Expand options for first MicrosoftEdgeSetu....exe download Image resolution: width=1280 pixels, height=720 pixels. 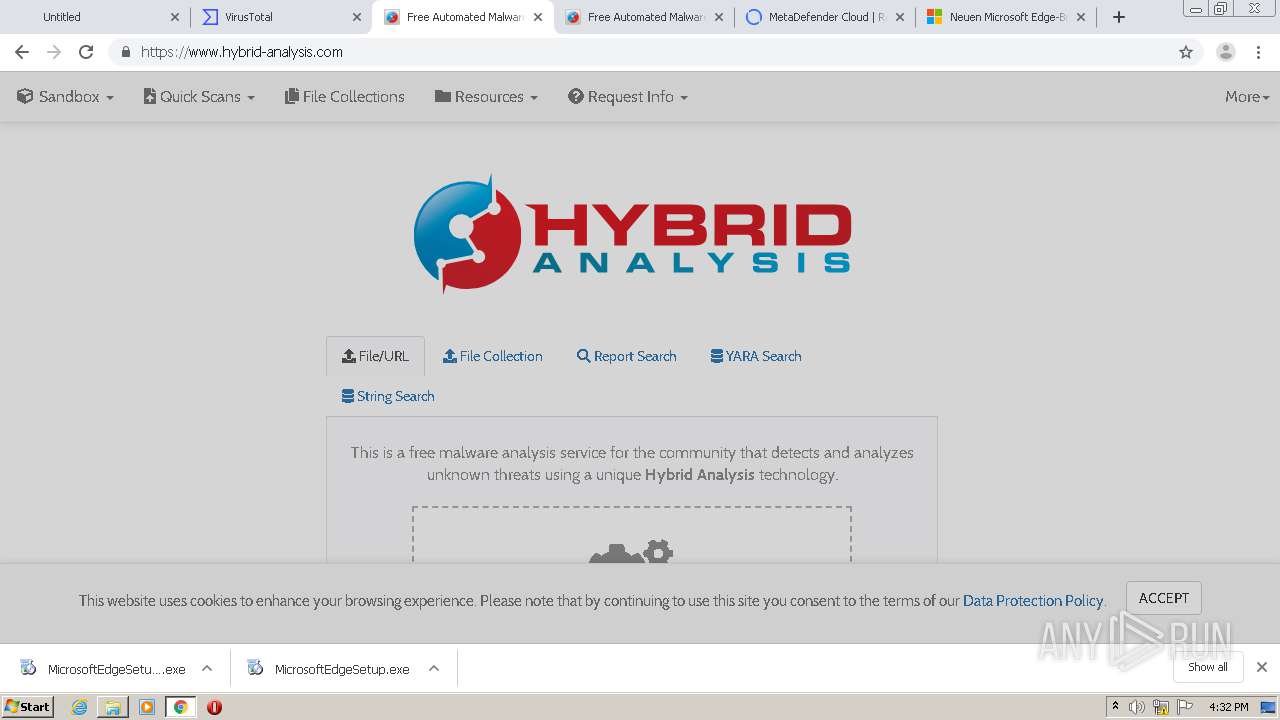click(x=207, y=669)
